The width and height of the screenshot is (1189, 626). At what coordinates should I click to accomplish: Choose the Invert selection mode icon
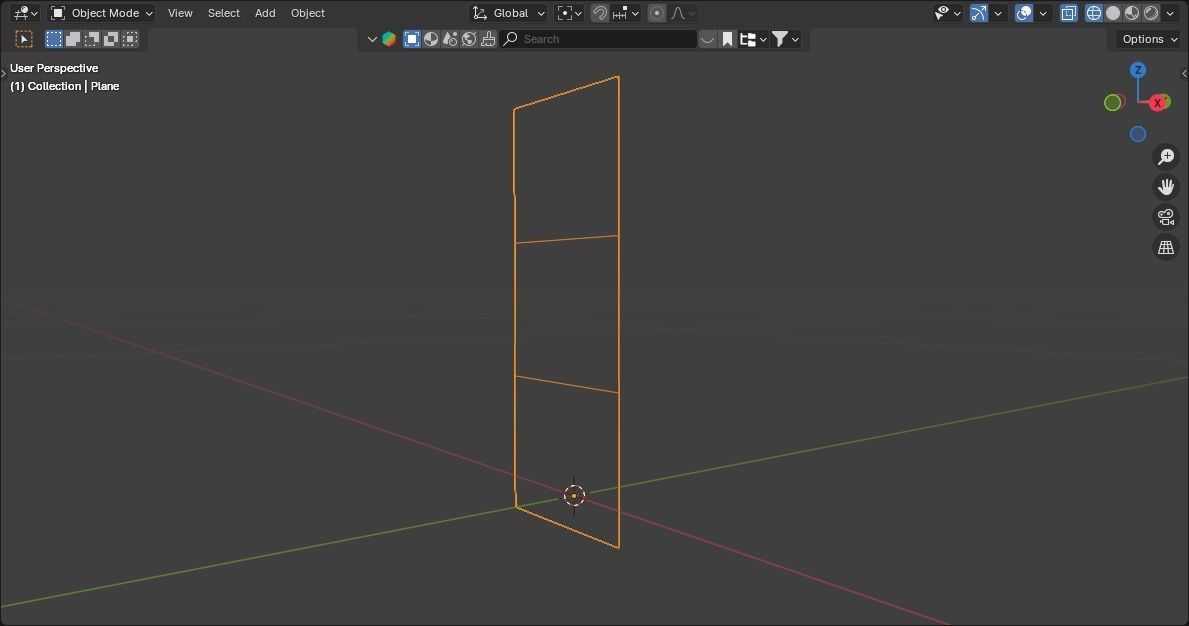pos(111,39)
